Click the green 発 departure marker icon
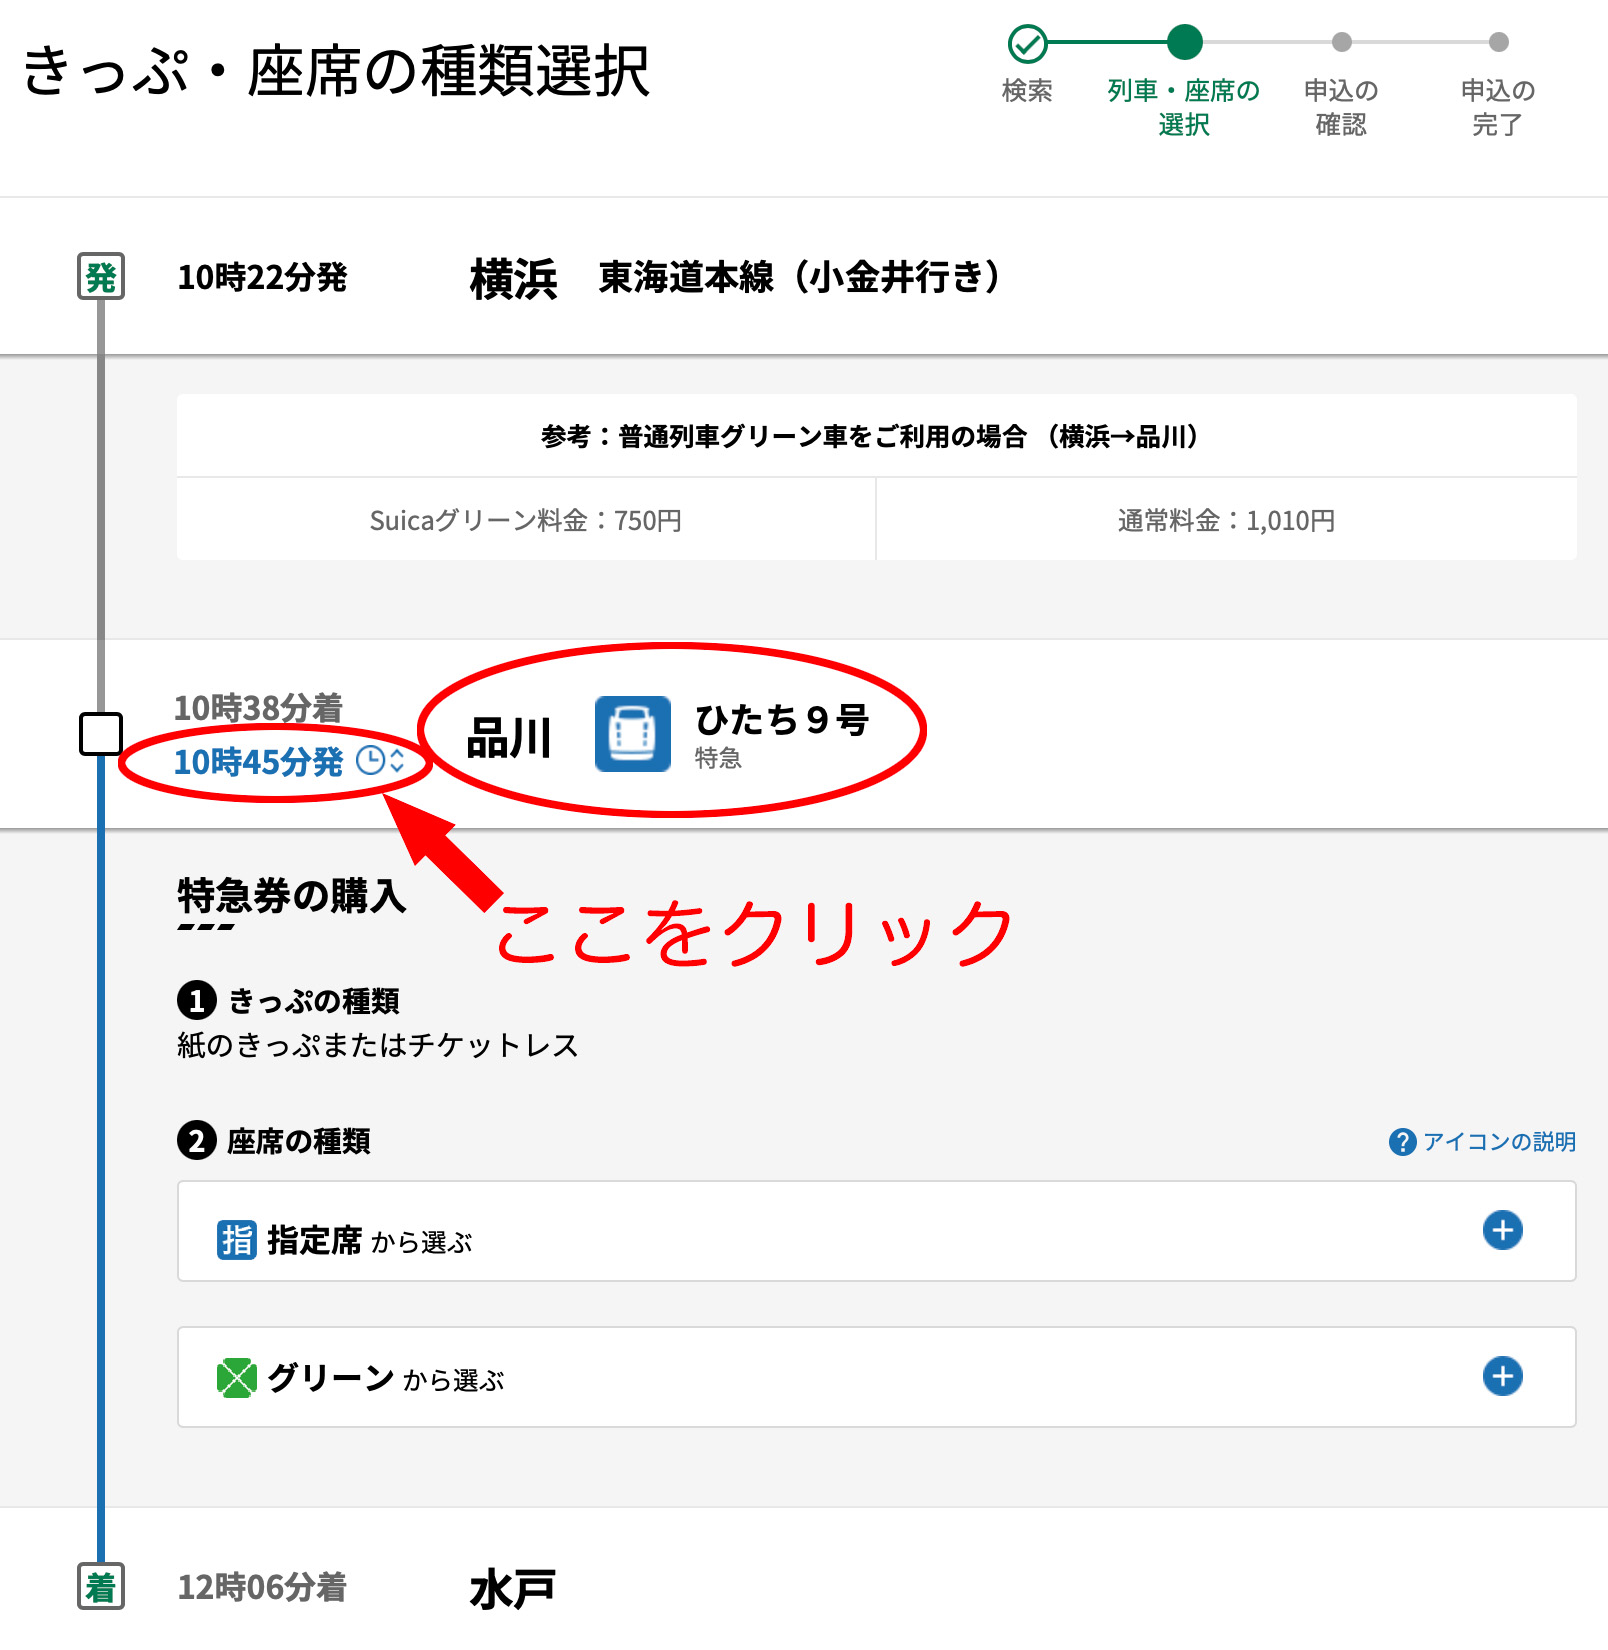Screen dimensions: 1608x1650 [101, 276]
